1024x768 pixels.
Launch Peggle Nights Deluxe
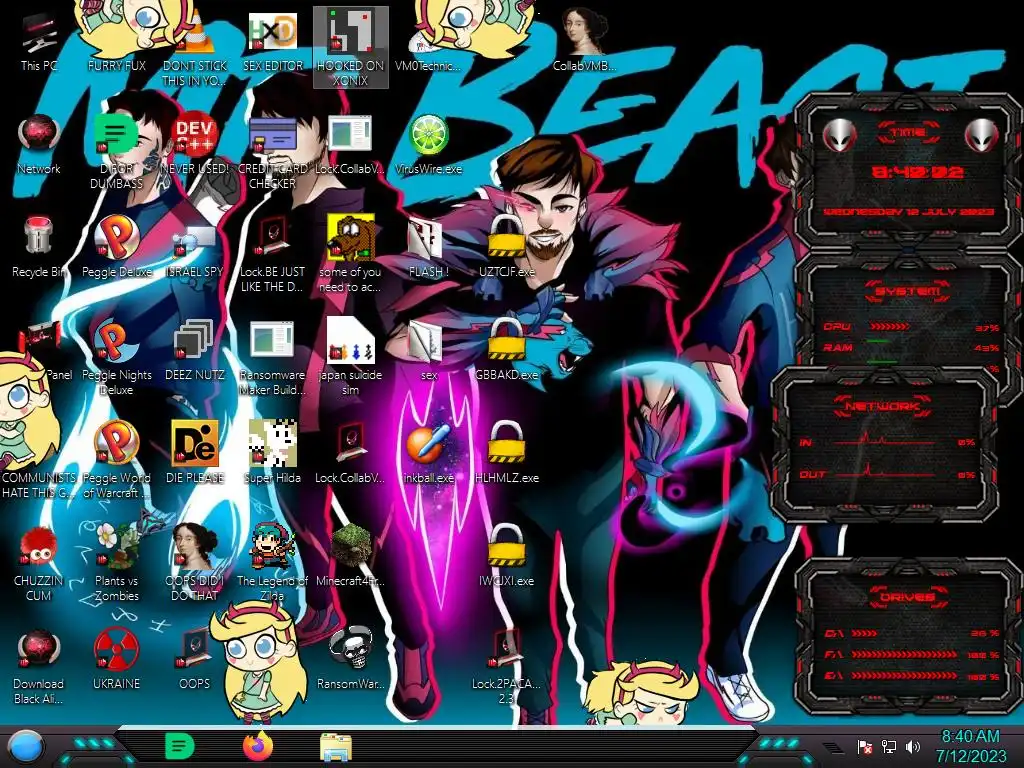[116, 359]
